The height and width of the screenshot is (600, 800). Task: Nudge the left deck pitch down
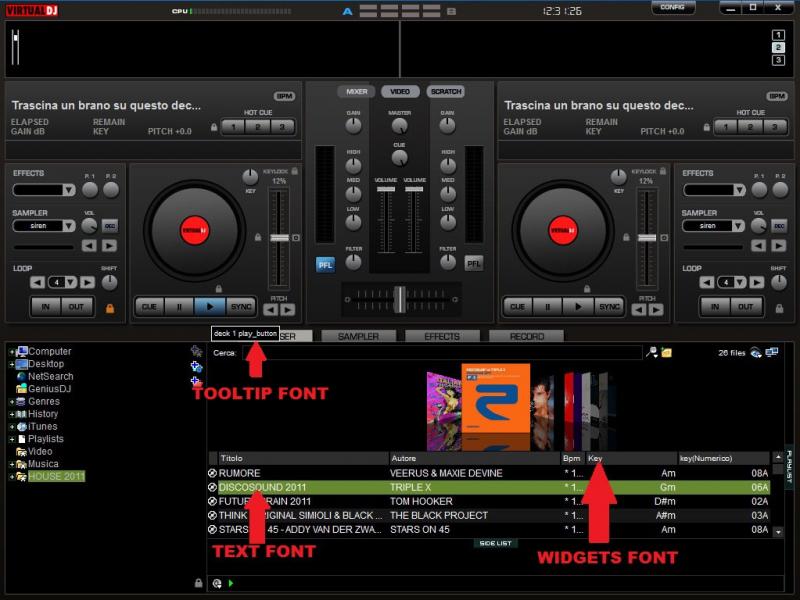270,309
